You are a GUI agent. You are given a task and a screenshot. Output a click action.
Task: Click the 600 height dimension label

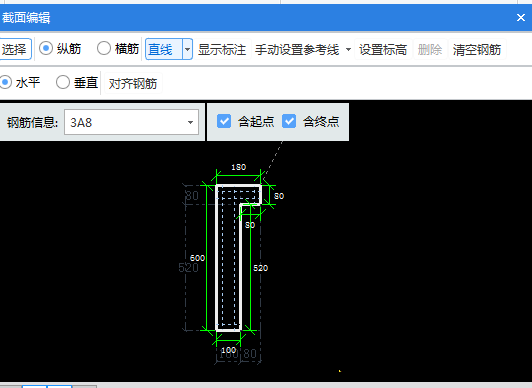point(197,258)
